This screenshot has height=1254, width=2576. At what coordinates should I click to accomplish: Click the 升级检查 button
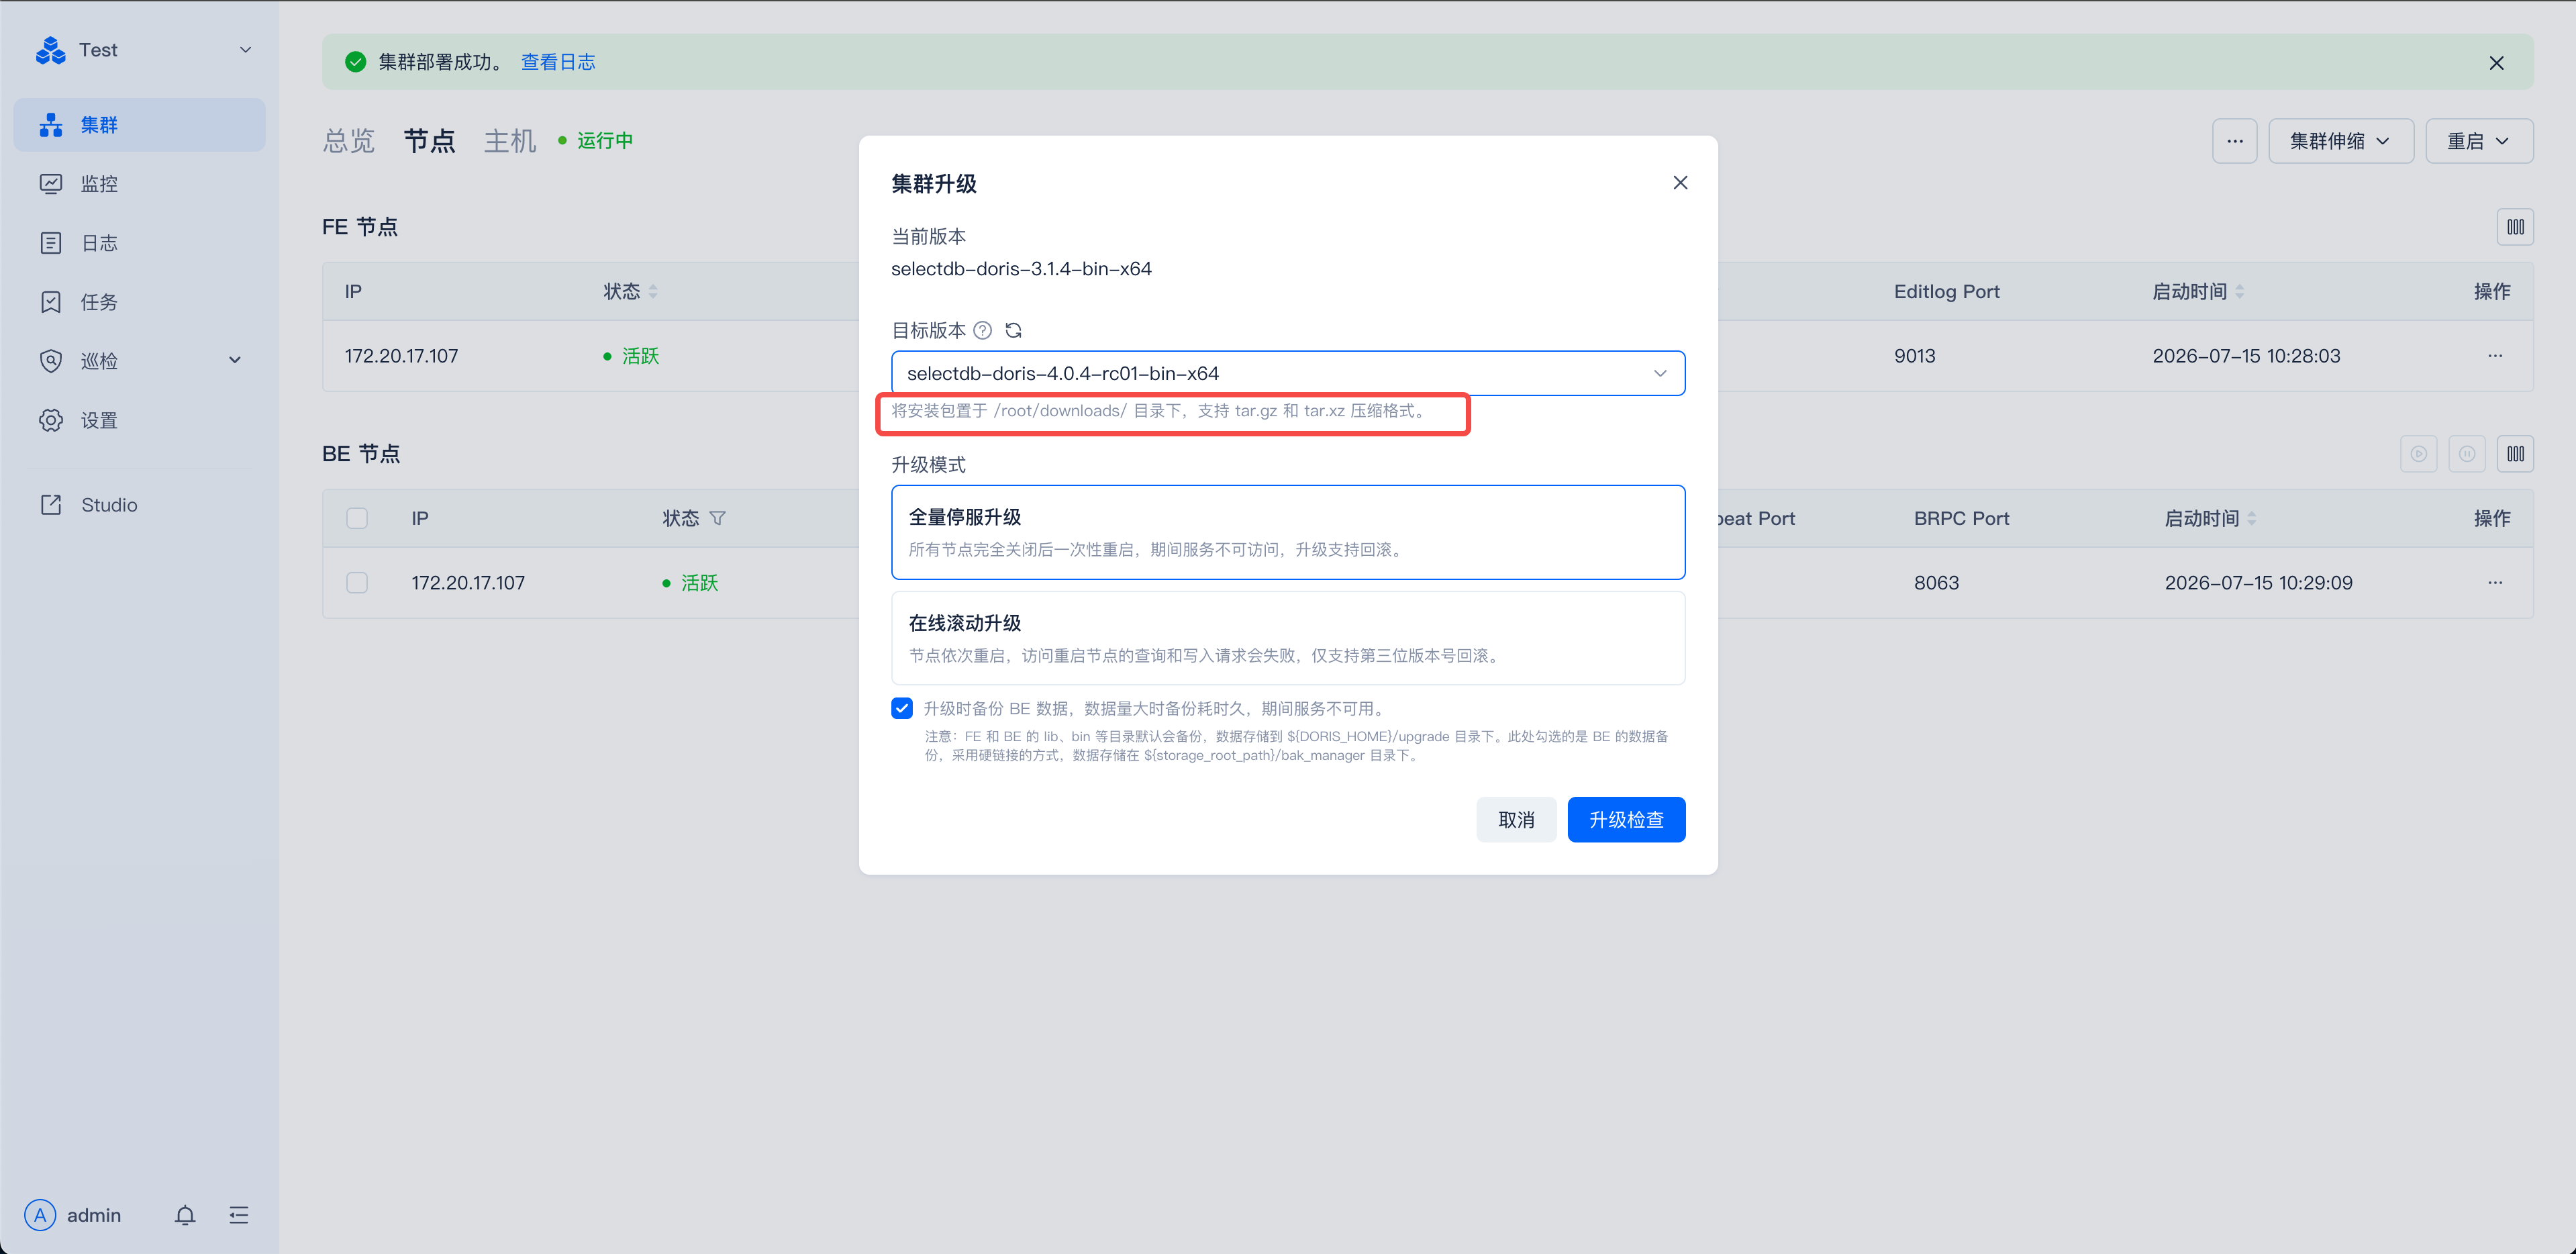point(1626,820)
